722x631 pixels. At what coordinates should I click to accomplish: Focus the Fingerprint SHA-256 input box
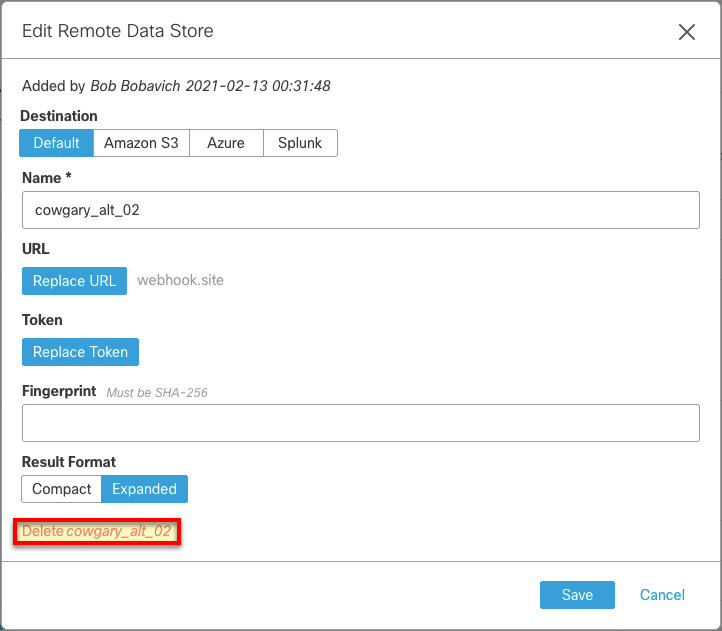[x=361, y=423]
